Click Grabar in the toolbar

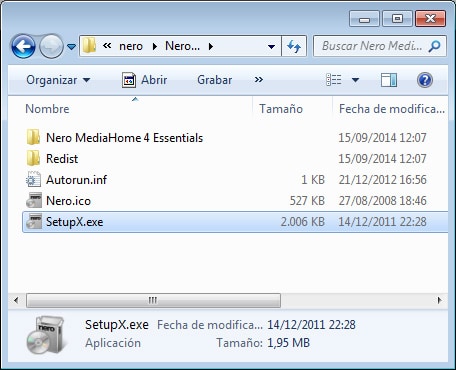215,80
